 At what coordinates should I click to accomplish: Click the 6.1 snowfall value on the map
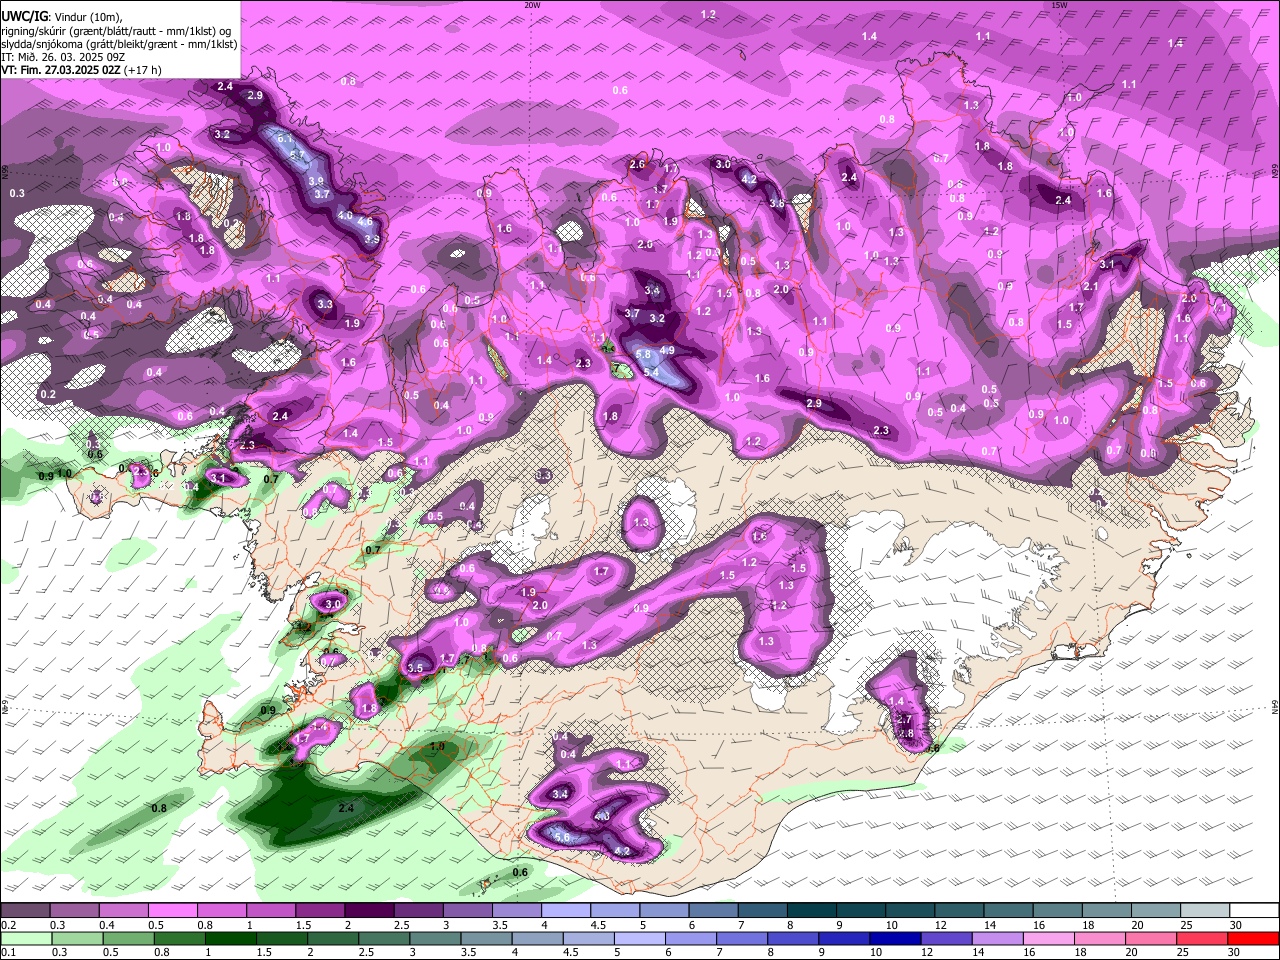pos(285,138)
